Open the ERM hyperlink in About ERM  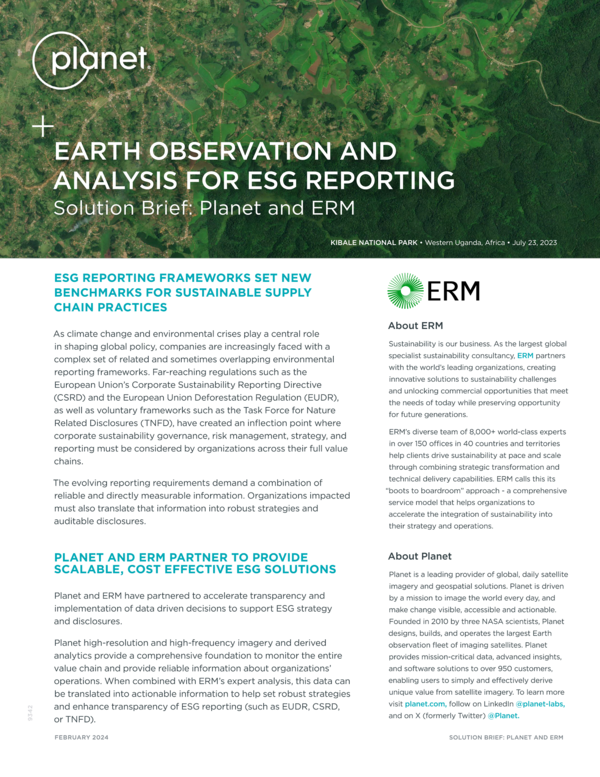[525, 355]
